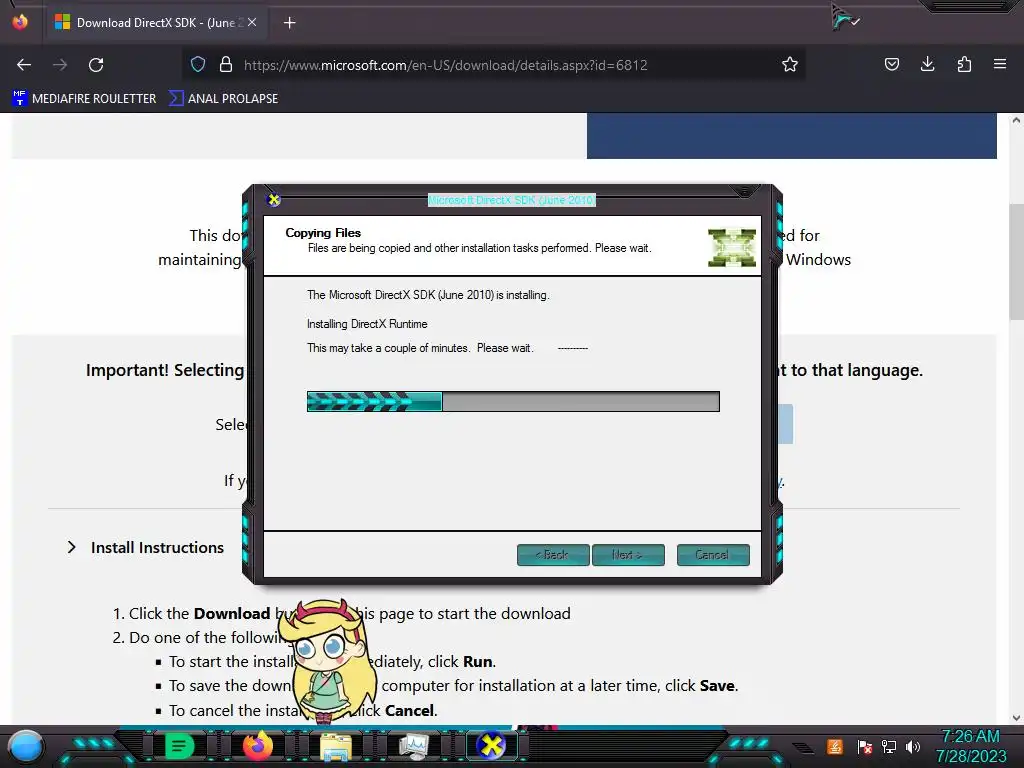
Task: Close the Download DirectX SDK tab
Action: tap(252, 22)
